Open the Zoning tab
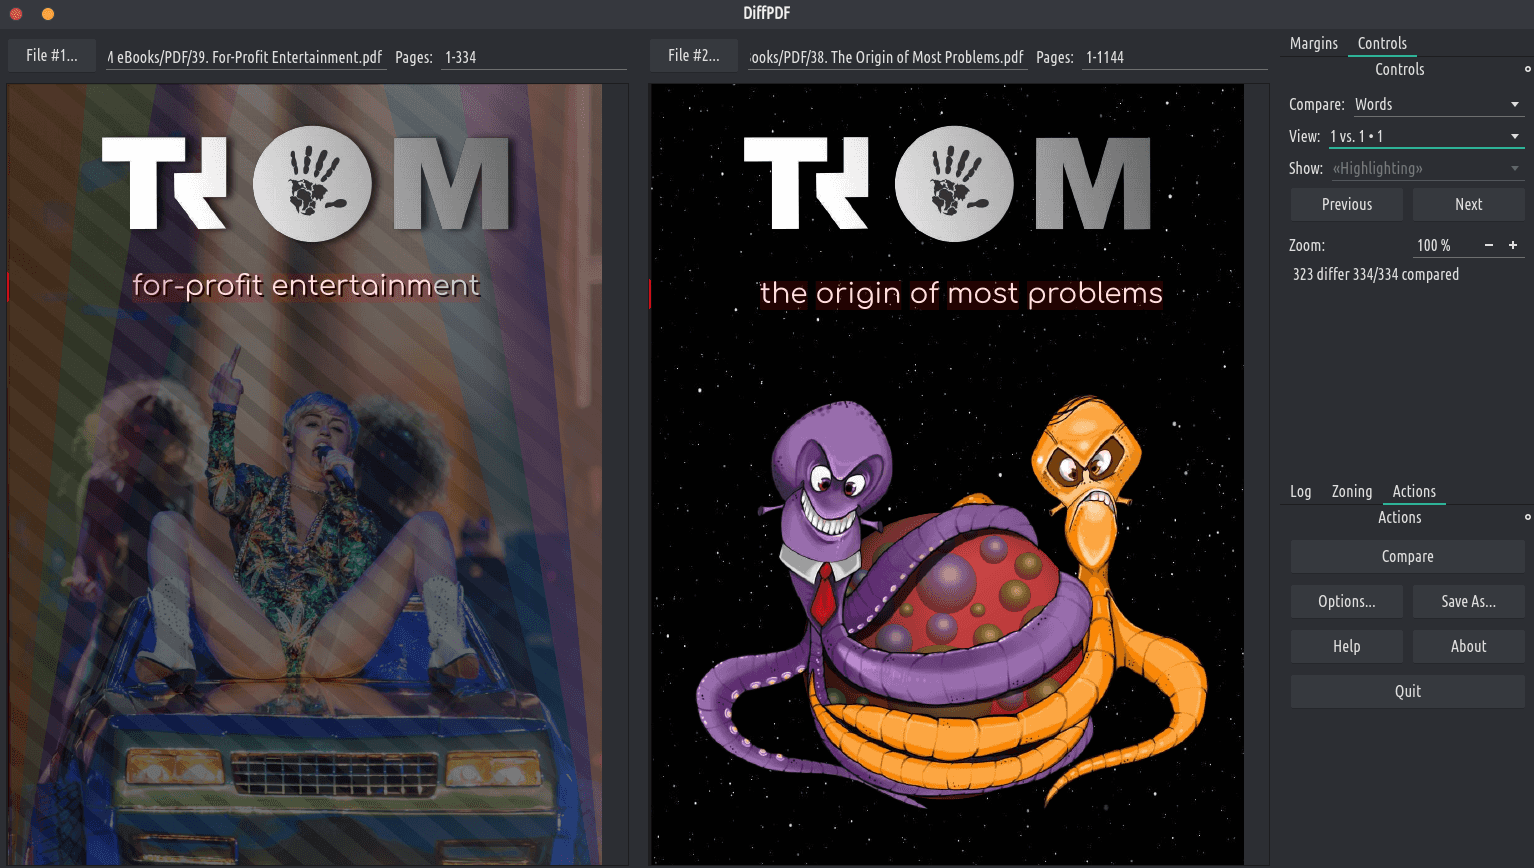 pos(1351,491)
